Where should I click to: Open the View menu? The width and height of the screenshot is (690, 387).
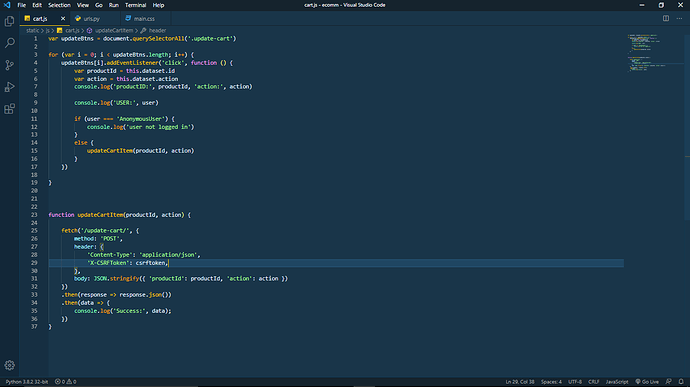click(x=83, y=5)
